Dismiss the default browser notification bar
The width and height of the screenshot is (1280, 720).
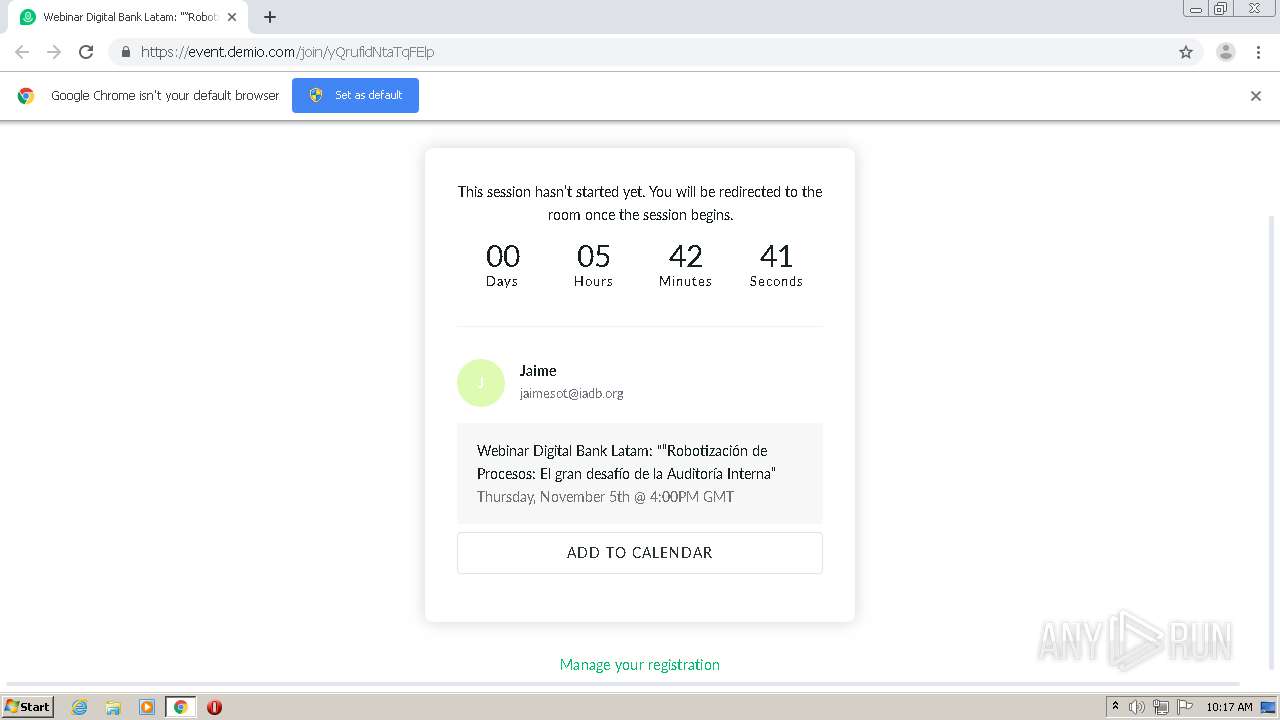tap(1256, 96)
